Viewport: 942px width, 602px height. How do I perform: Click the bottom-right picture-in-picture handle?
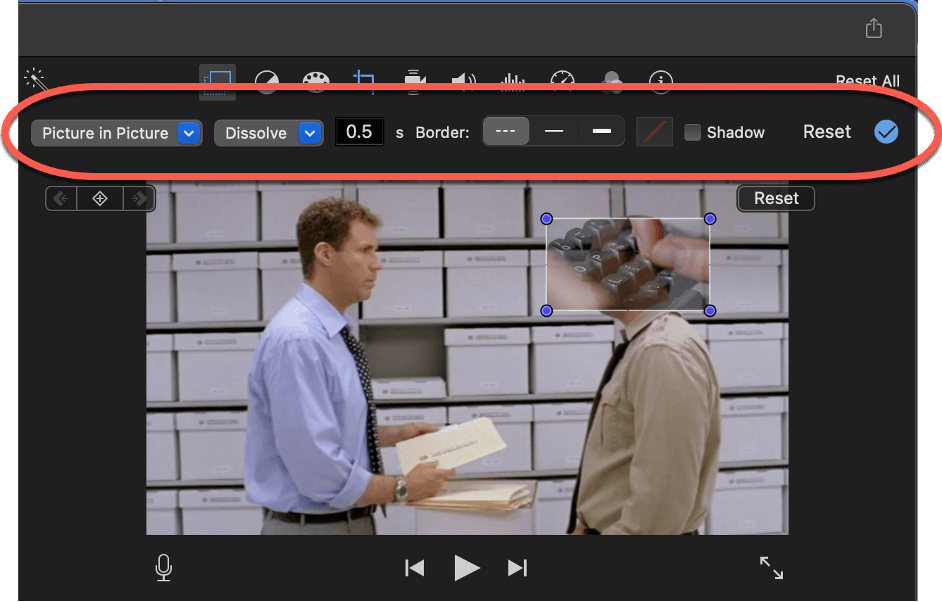tap(710, 311)
